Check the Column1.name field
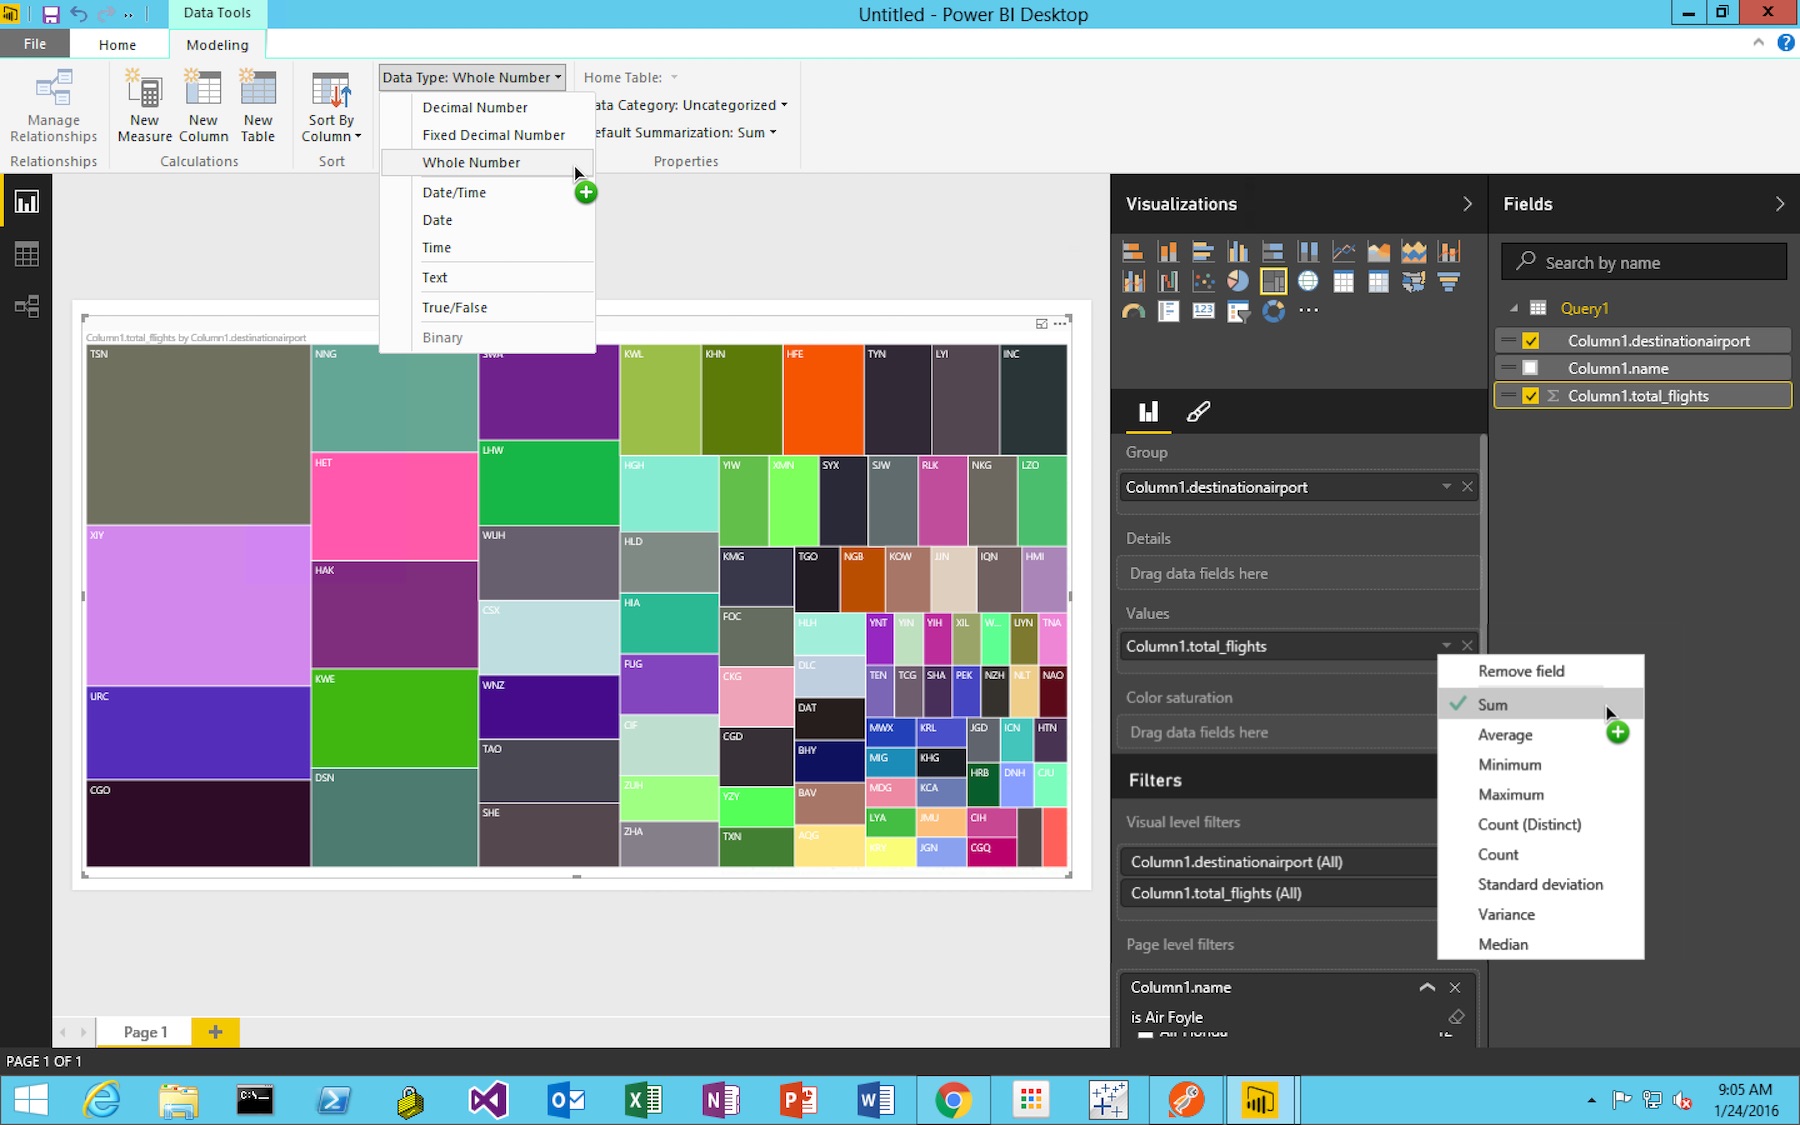This screenshot has width=1800, height=1125. 1530,368
